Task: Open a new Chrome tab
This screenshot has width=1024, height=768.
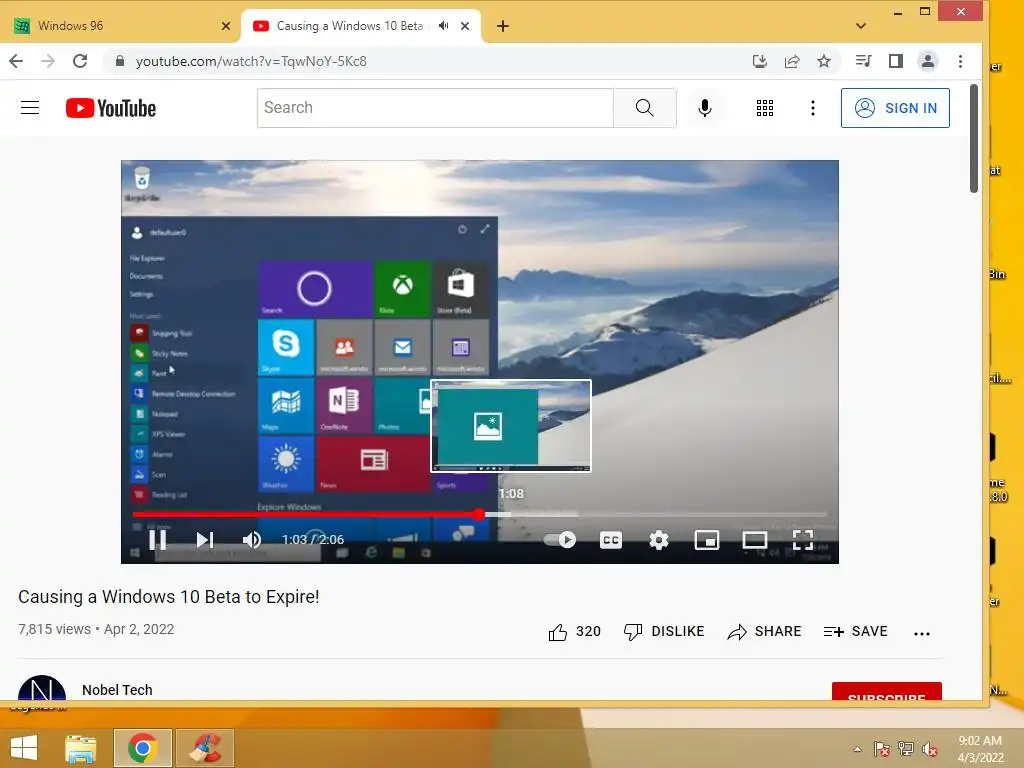Action: (502, 26)
